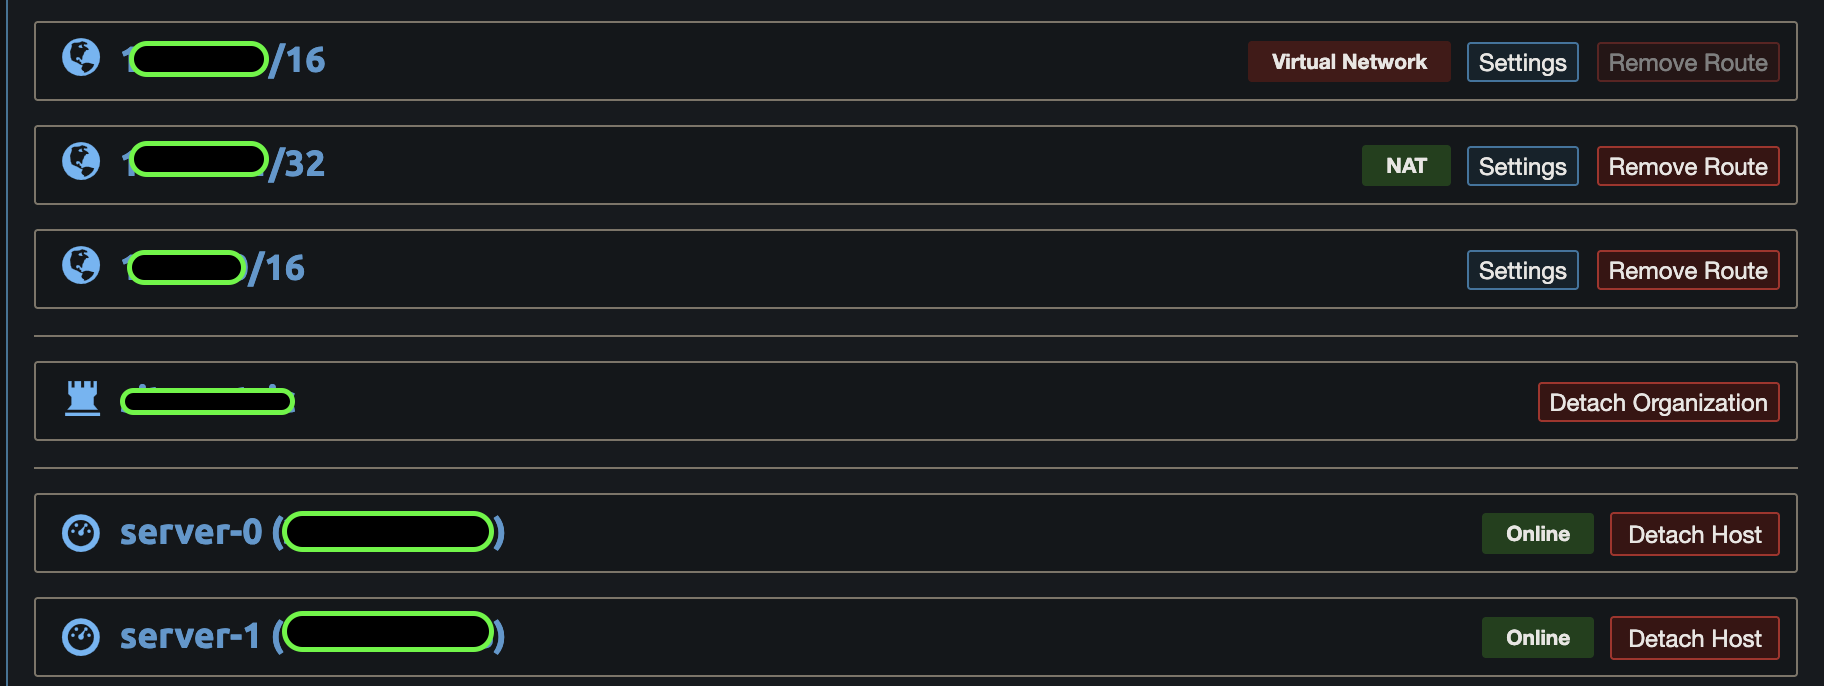This screenshot has height=686, width=1824.
Task: Open Settings for the NAT /32 route
Action: 1522,166
